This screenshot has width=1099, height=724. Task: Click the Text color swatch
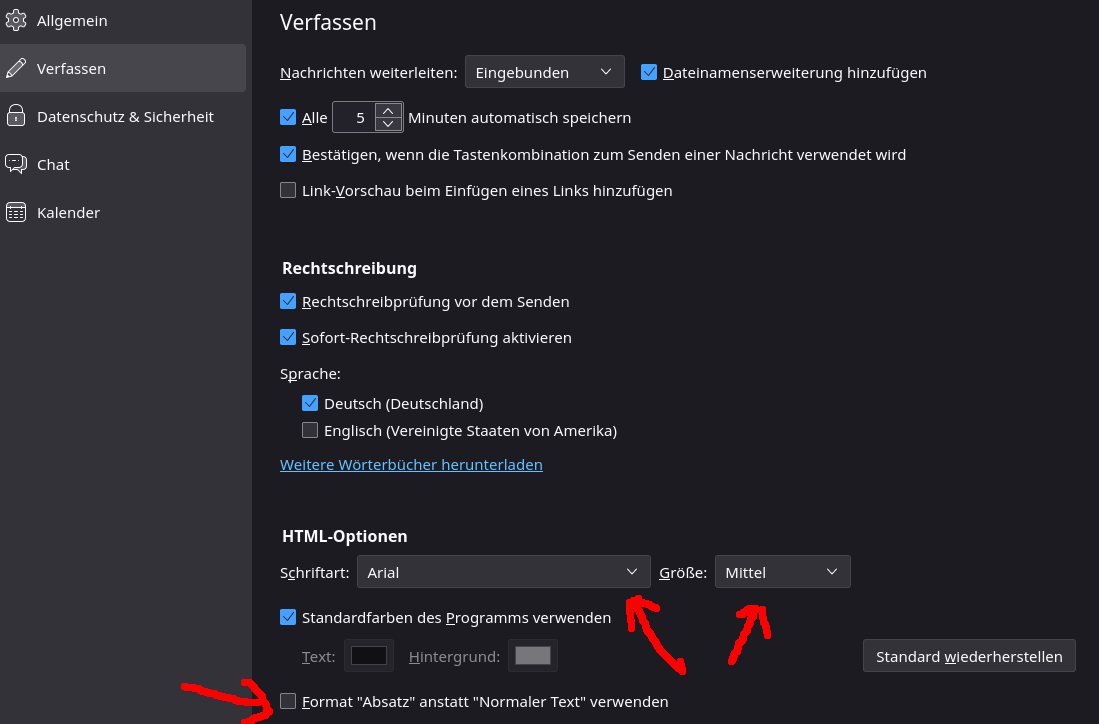pos(368,656)
